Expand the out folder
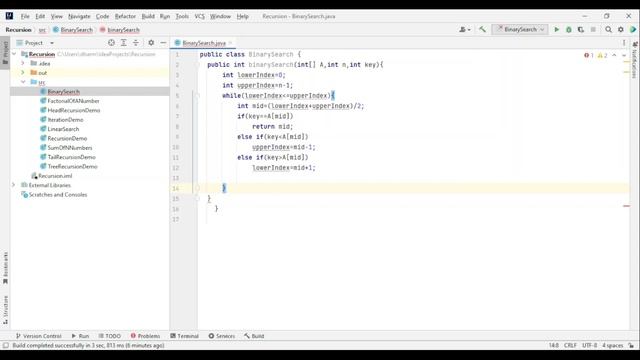Image resolution: width=640 pixels, height=360 pixels. (x=23, y=73)
